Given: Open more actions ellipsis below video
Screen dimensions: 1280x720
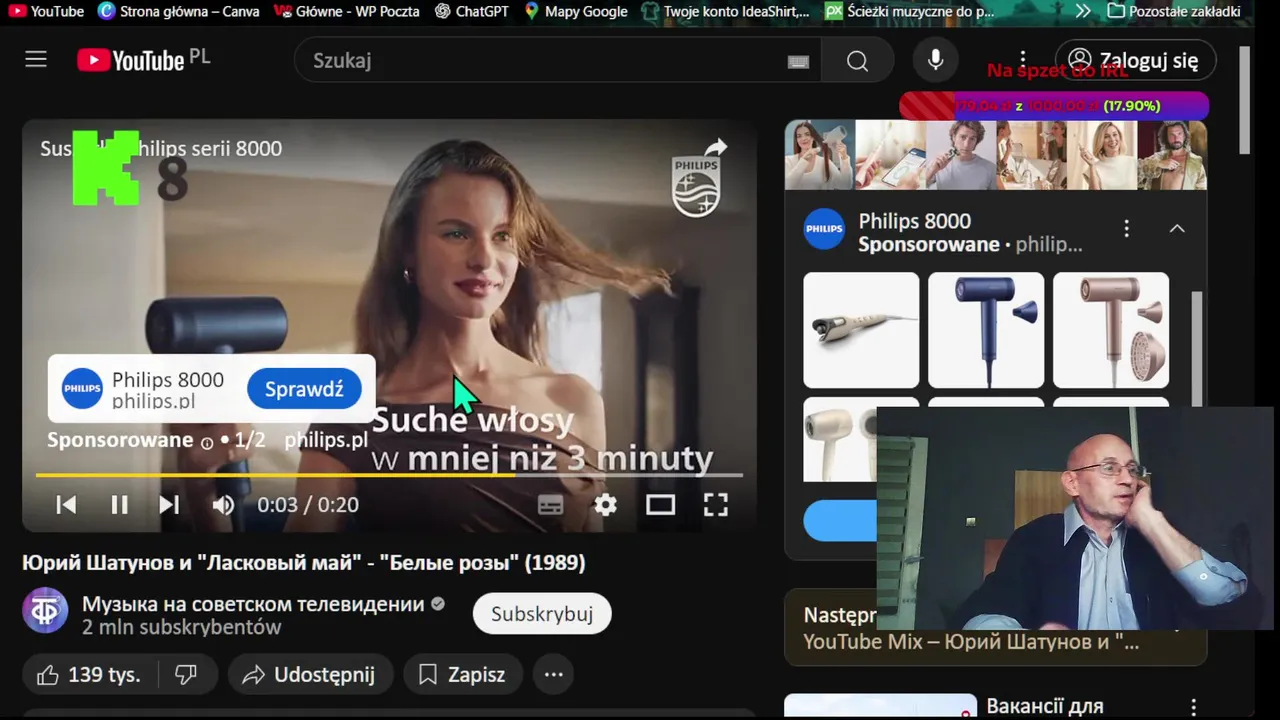Looking at the screenshot, I should pyautogui.click(x=553, y=675).
